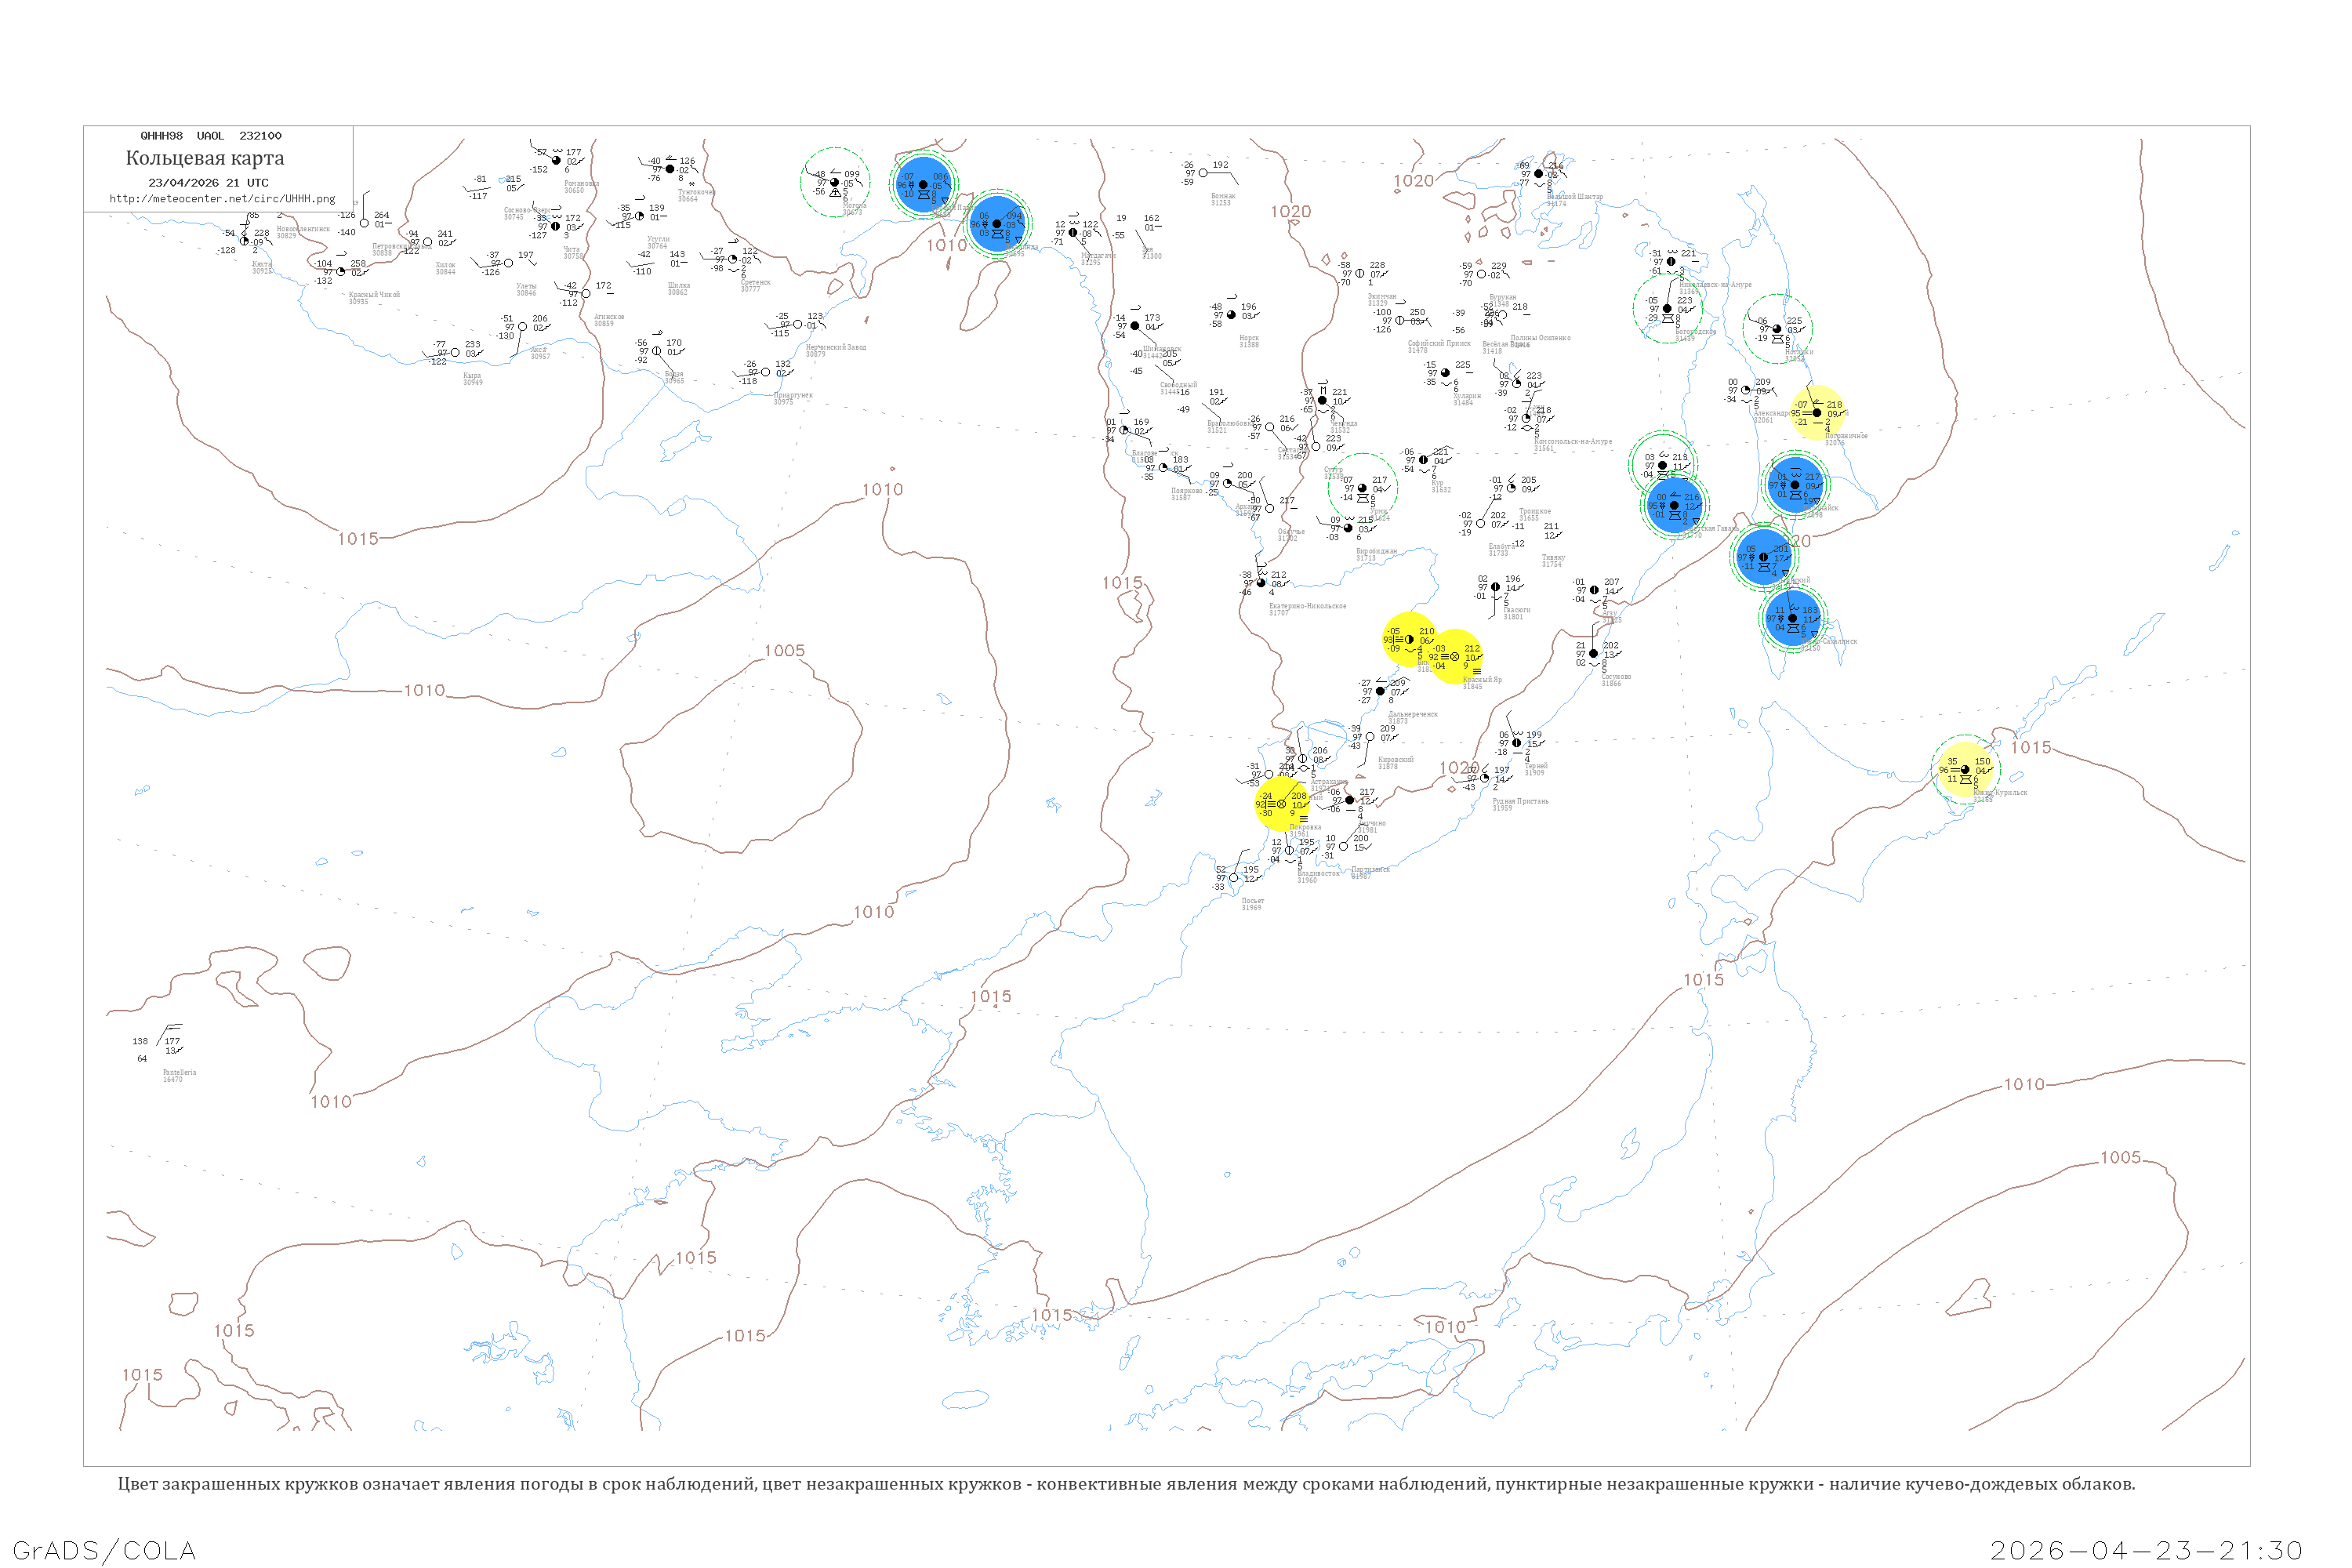Select the pale yellow Yuzhno-Kurilsk station marker
The height and width of the screenshot is (1568, 2352).
(x=1965, y=770)
